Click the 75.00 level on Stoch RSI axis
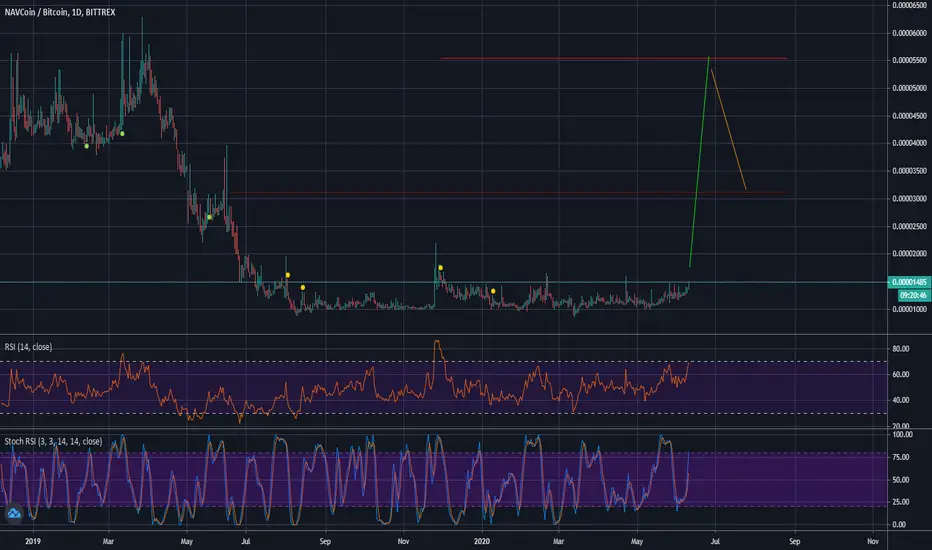 [900, 457]
